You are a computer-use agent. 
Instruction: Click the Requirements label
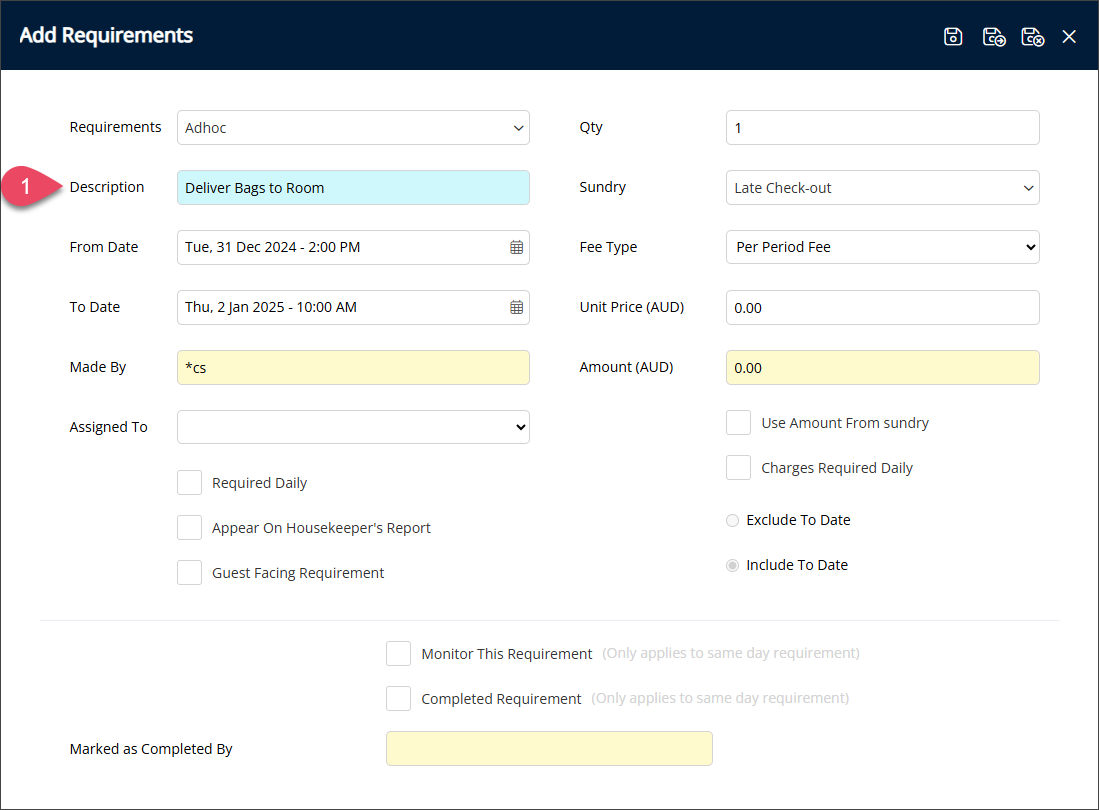click(115, 127)
